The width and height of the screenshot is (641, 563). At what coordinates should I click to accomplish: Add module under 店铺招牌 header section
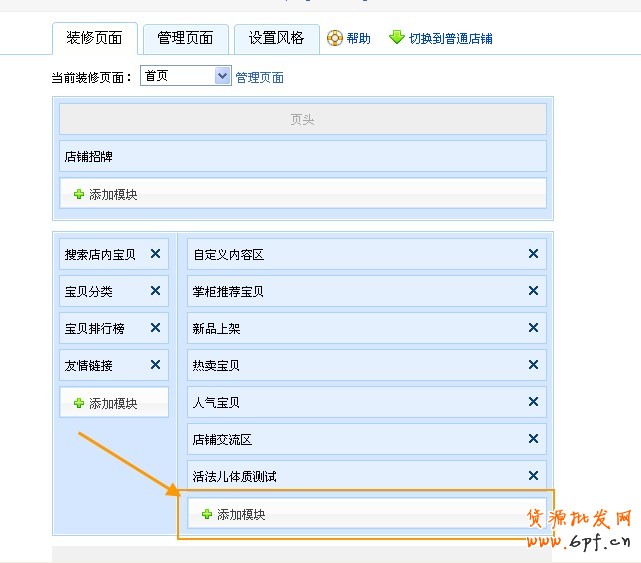pyautogui.click(x=105, y=194)
